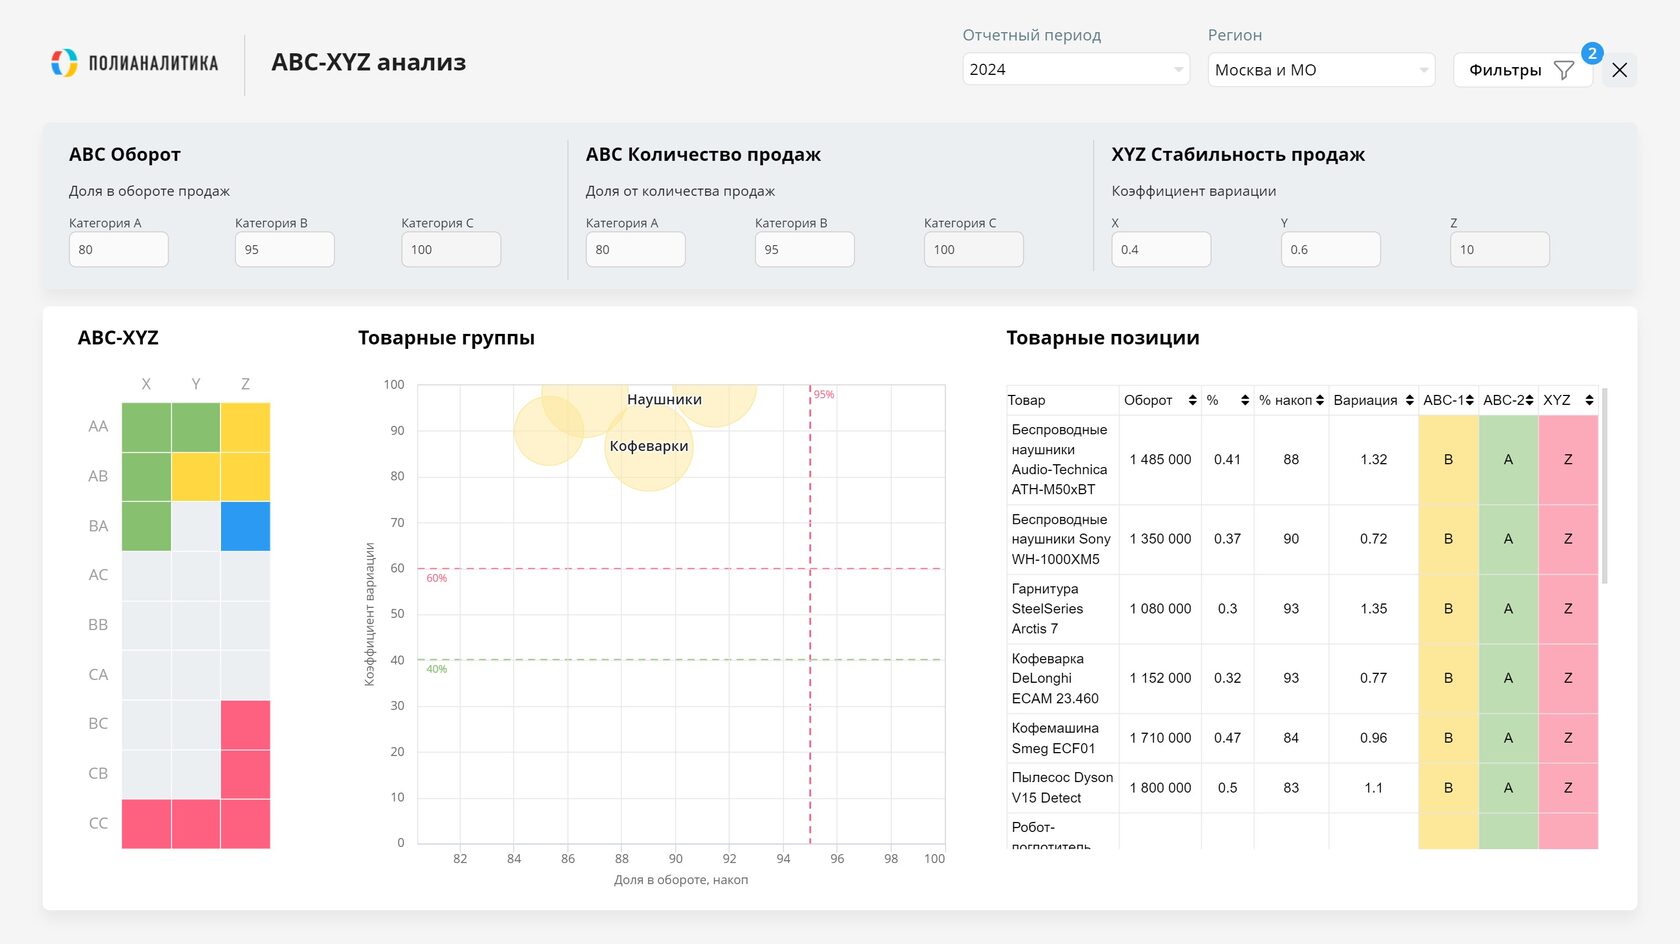The width and height of the screenshot is (1680, 944).
Task: Click the filter funnel icon in Фильтры button
Action: [x=1563, y=69]
